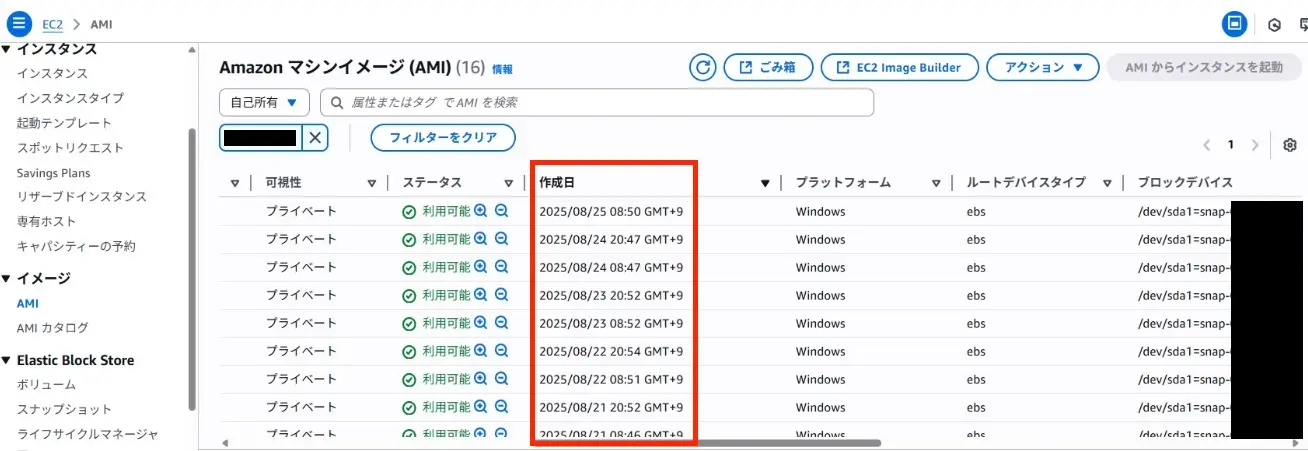Click zoom-out filter icon in 2025/08/22 08:51 row
The height and width of the screenshot is (451, 1308).
tap(502, 379)
